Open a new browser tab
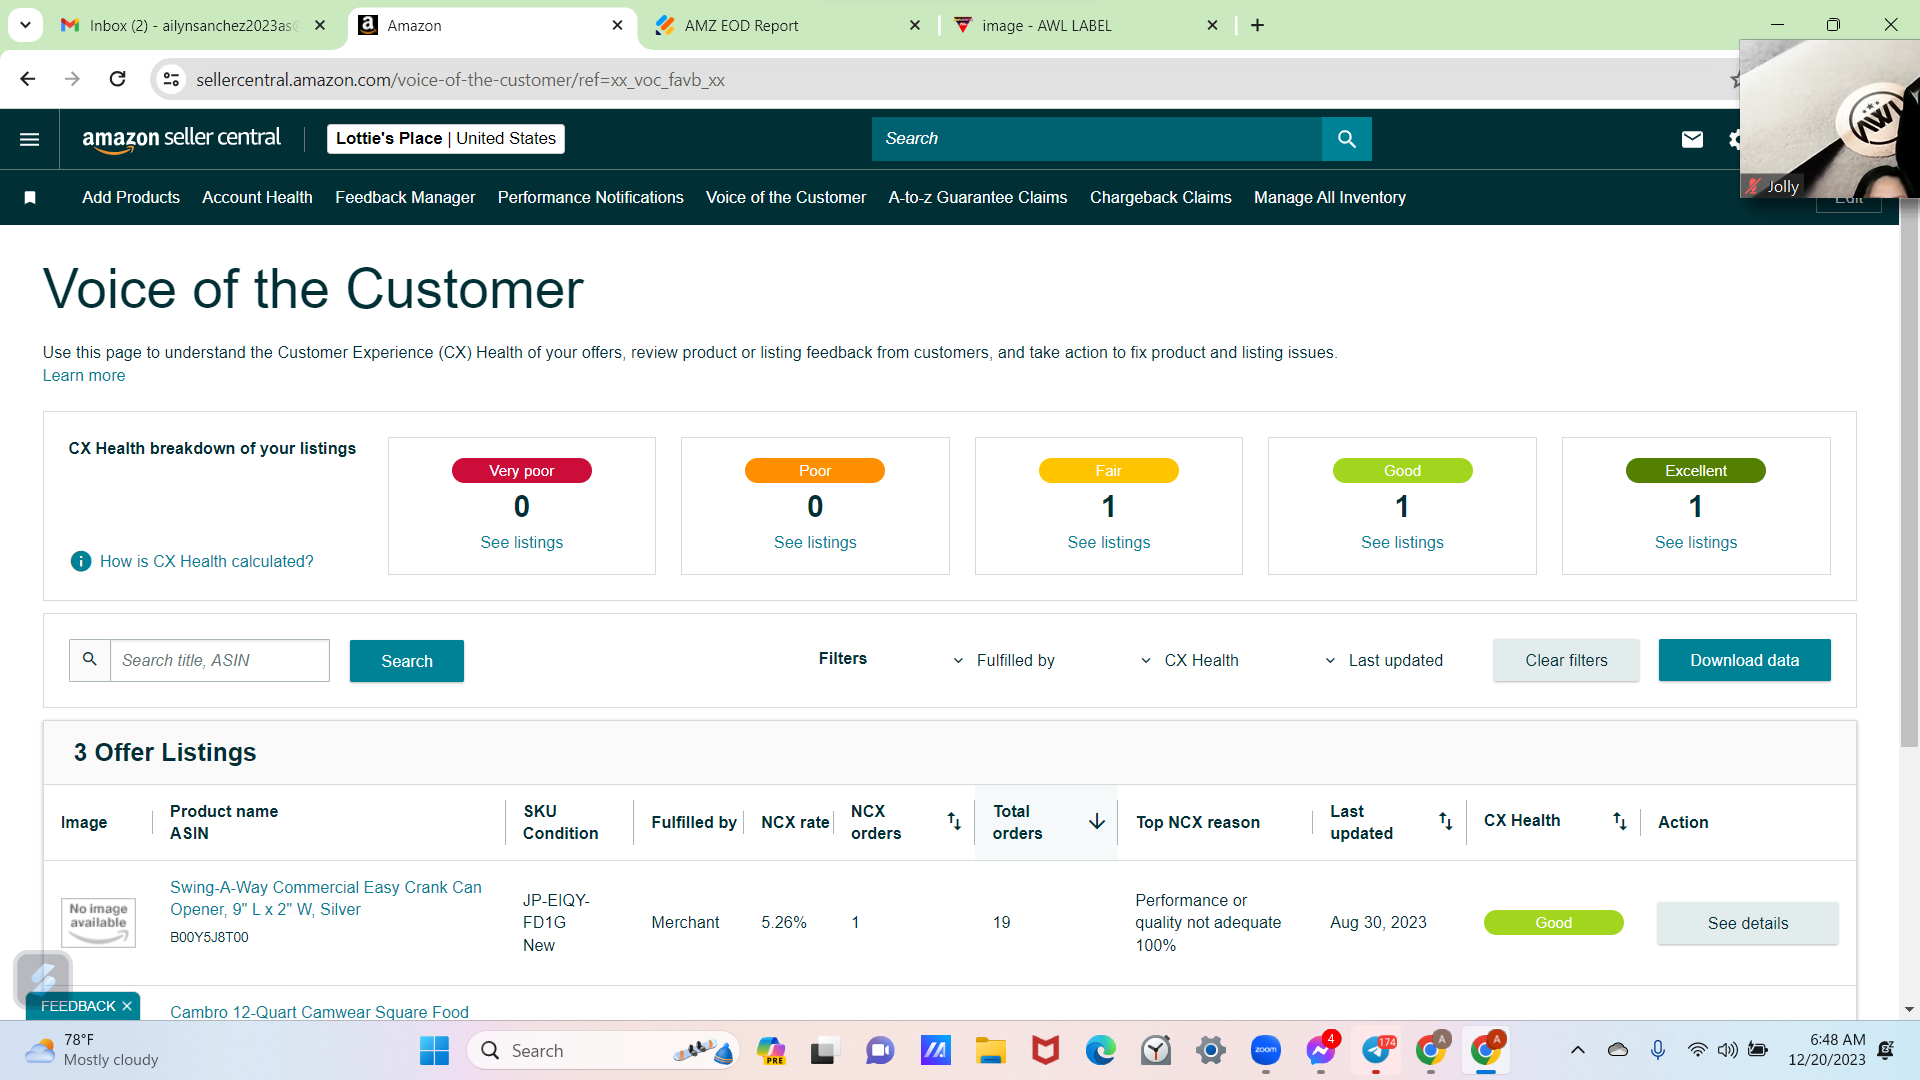The image size is (1920, 1080). pyautogui.click(x=1257, y=26)
